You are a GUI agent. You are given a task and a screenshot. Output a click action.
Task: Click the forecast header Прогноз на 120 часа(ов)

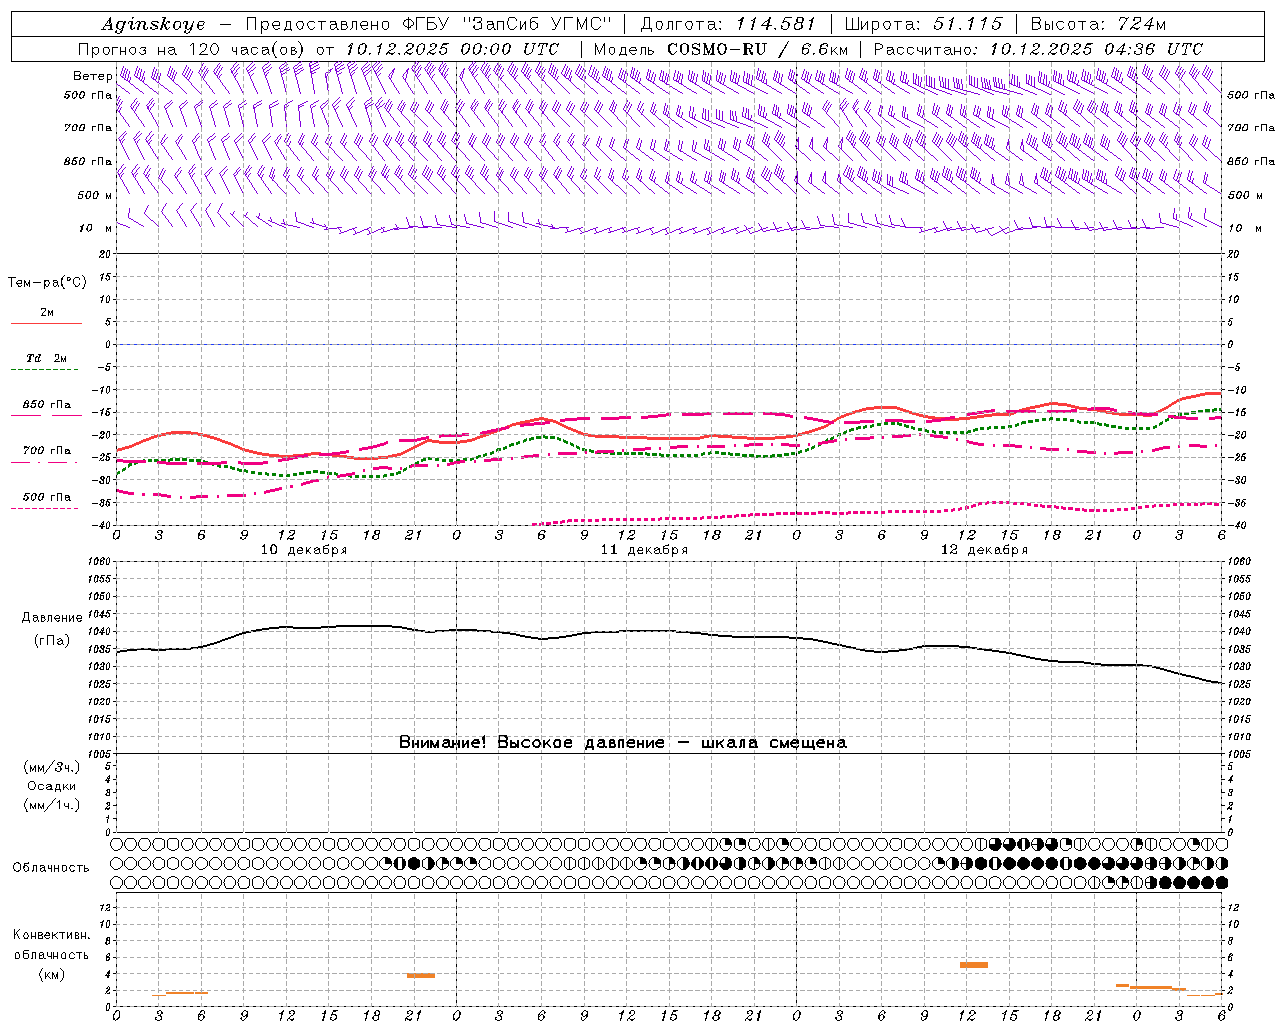click(193, 49)
